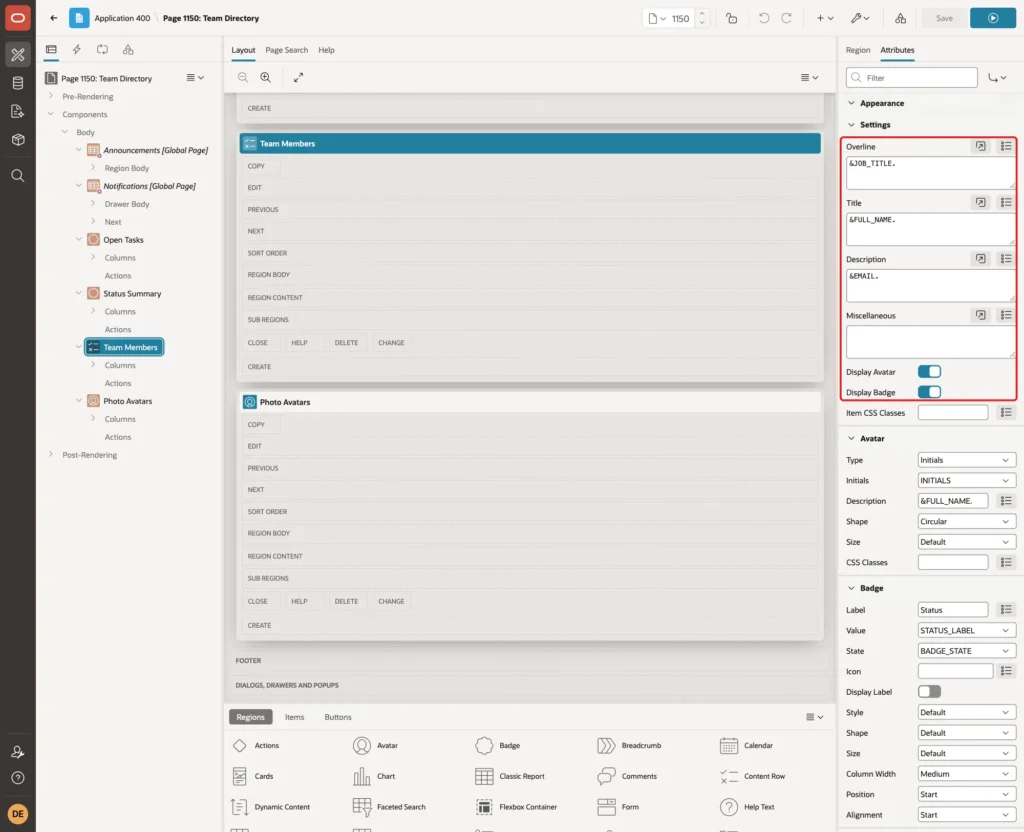The width and height of the screenshot is (1024, 832).
Task: Zoom in the layout view
Action: (x=266, y=77)
